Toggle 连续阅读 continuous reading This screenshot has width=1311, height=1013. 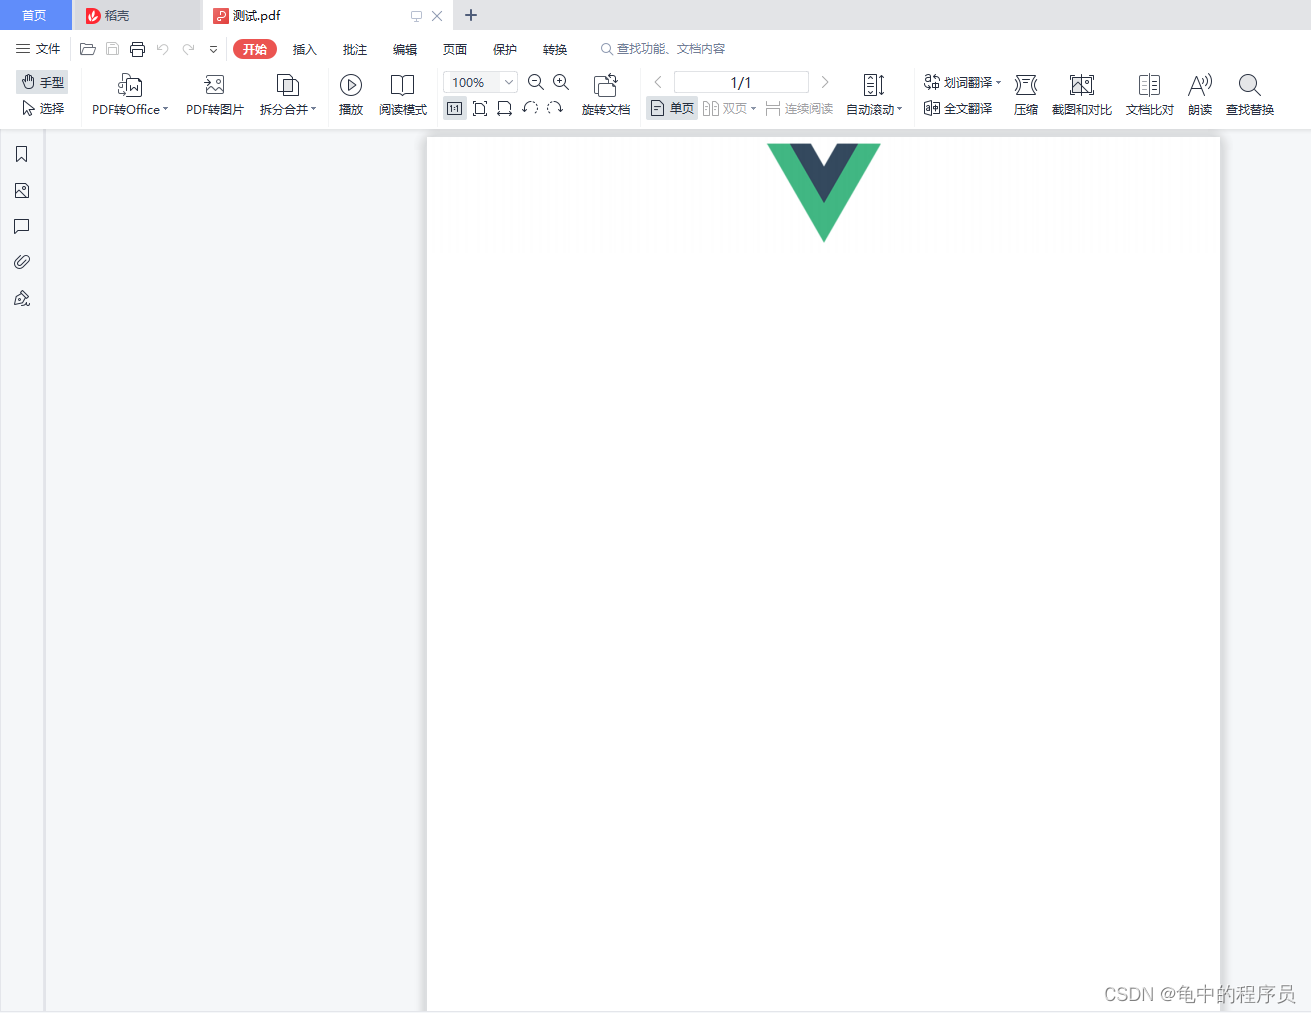pyautogui.click(x=799, y=108)
